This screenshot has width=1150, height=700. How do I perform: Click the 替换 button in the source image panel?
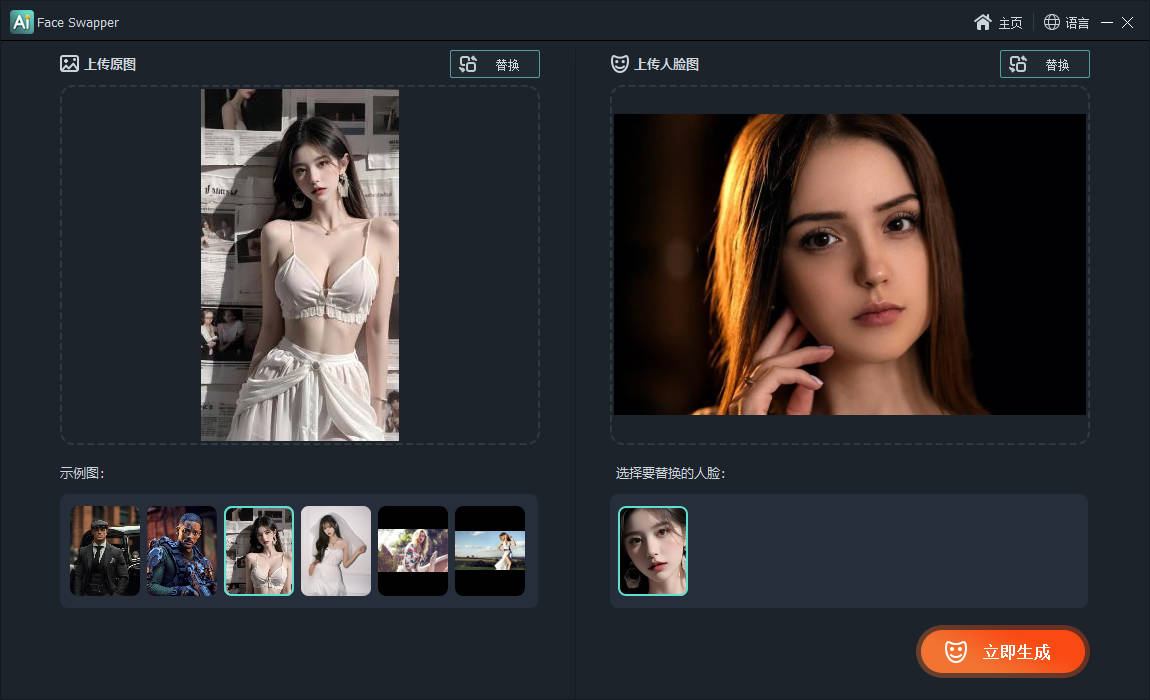tap(494, 63)
